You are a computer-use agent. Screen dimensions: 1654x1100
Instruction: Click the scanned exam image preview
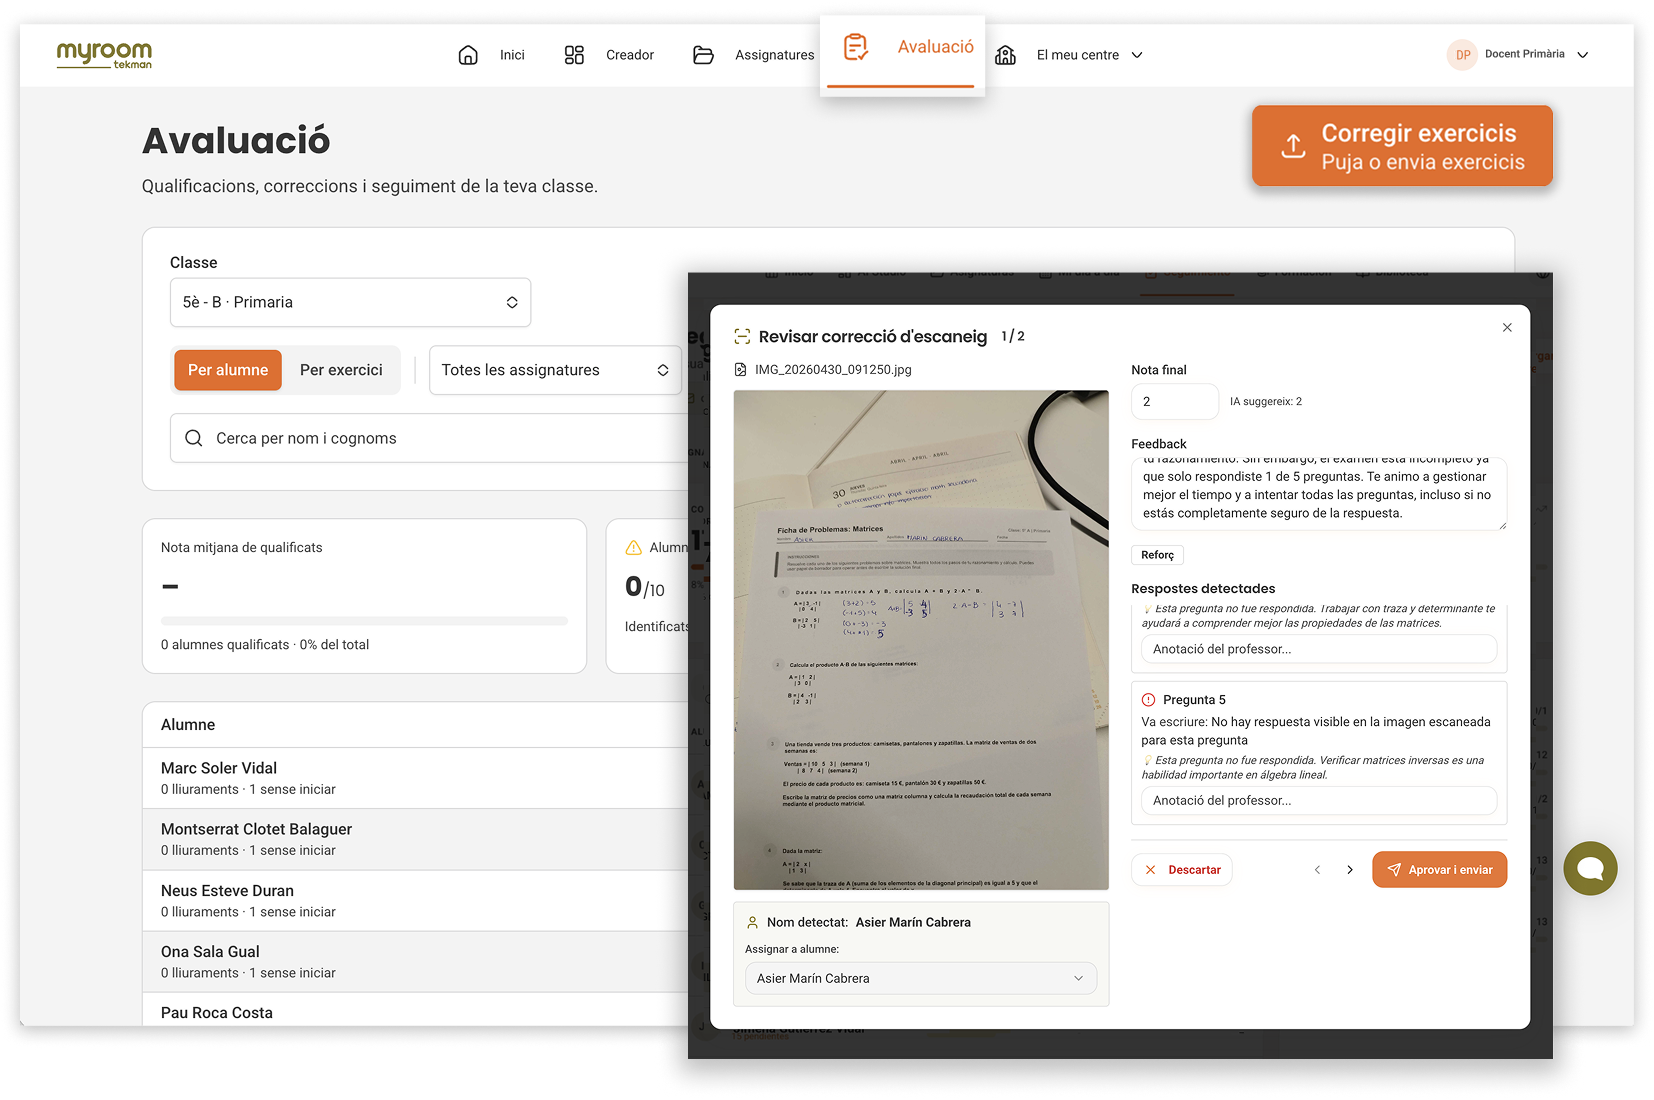click(921, 640)
